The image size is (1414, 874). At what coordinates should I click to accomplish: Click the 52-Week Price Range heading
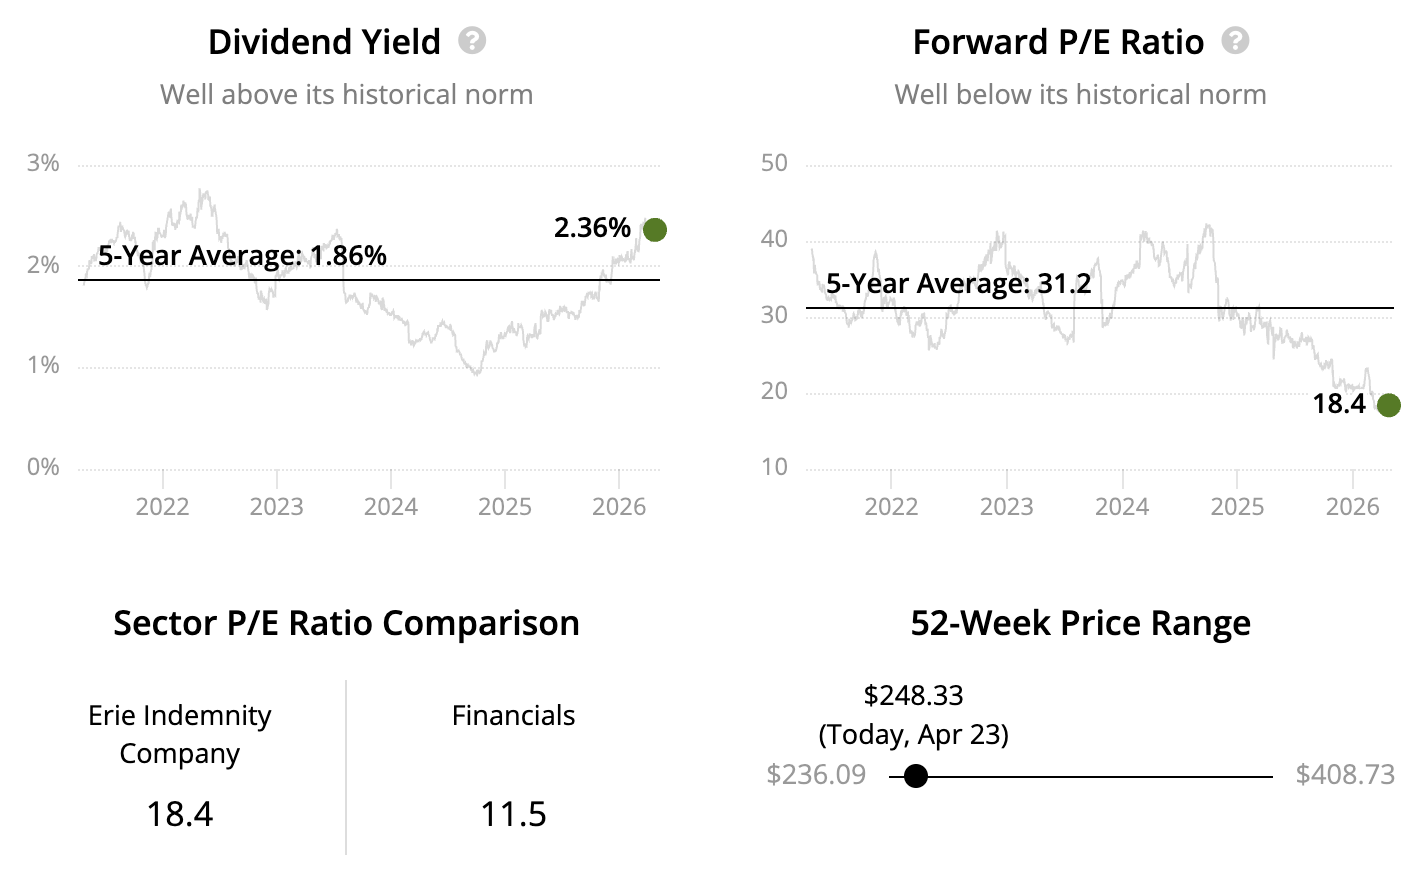[x=1080, y=623]
